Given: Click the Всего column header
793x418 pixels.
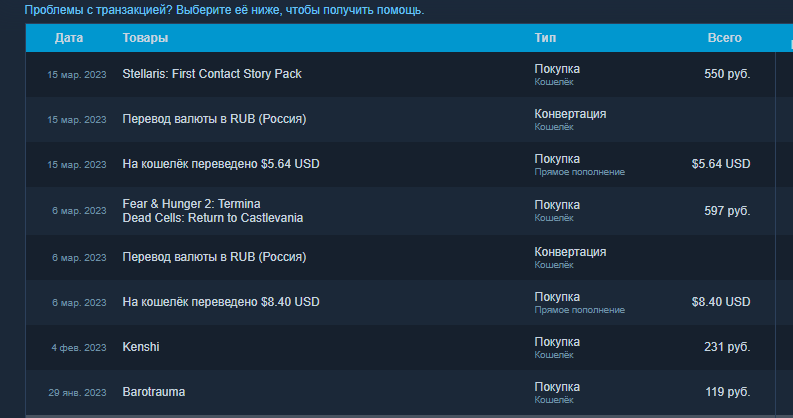Looking at the screenshot, I should pos(724,38).
